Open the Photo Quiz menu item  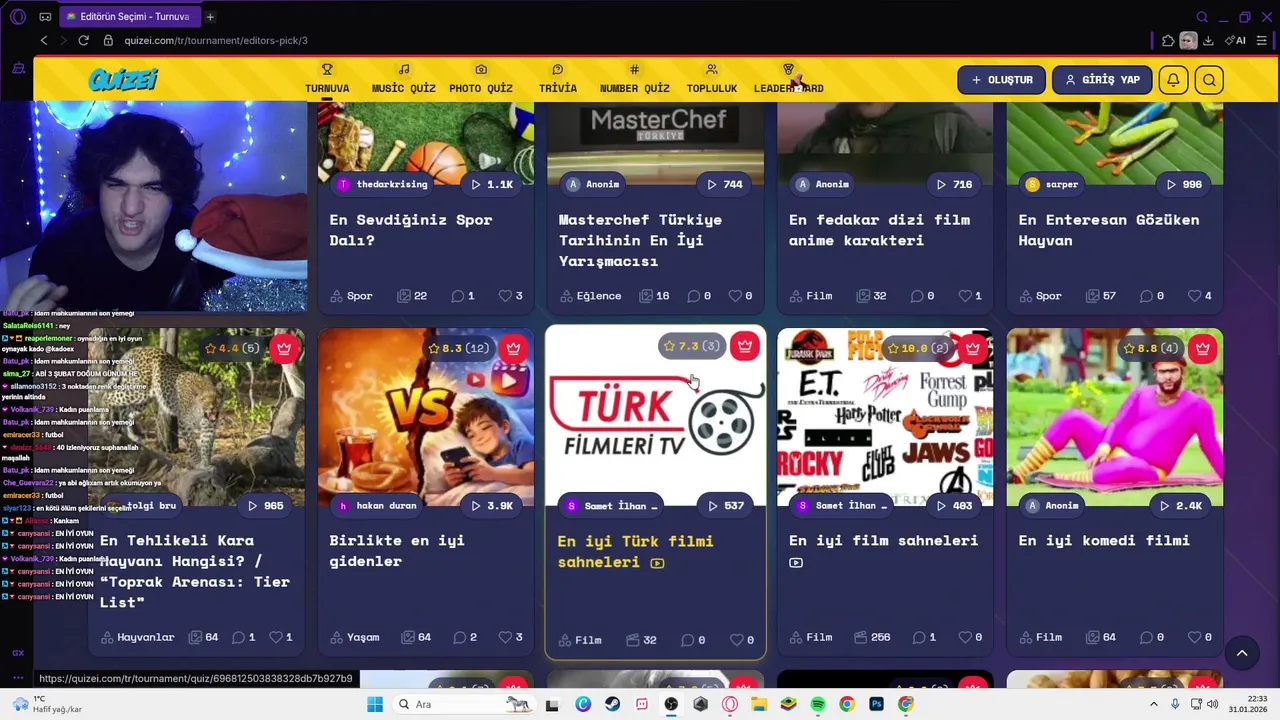coord(481,79)
